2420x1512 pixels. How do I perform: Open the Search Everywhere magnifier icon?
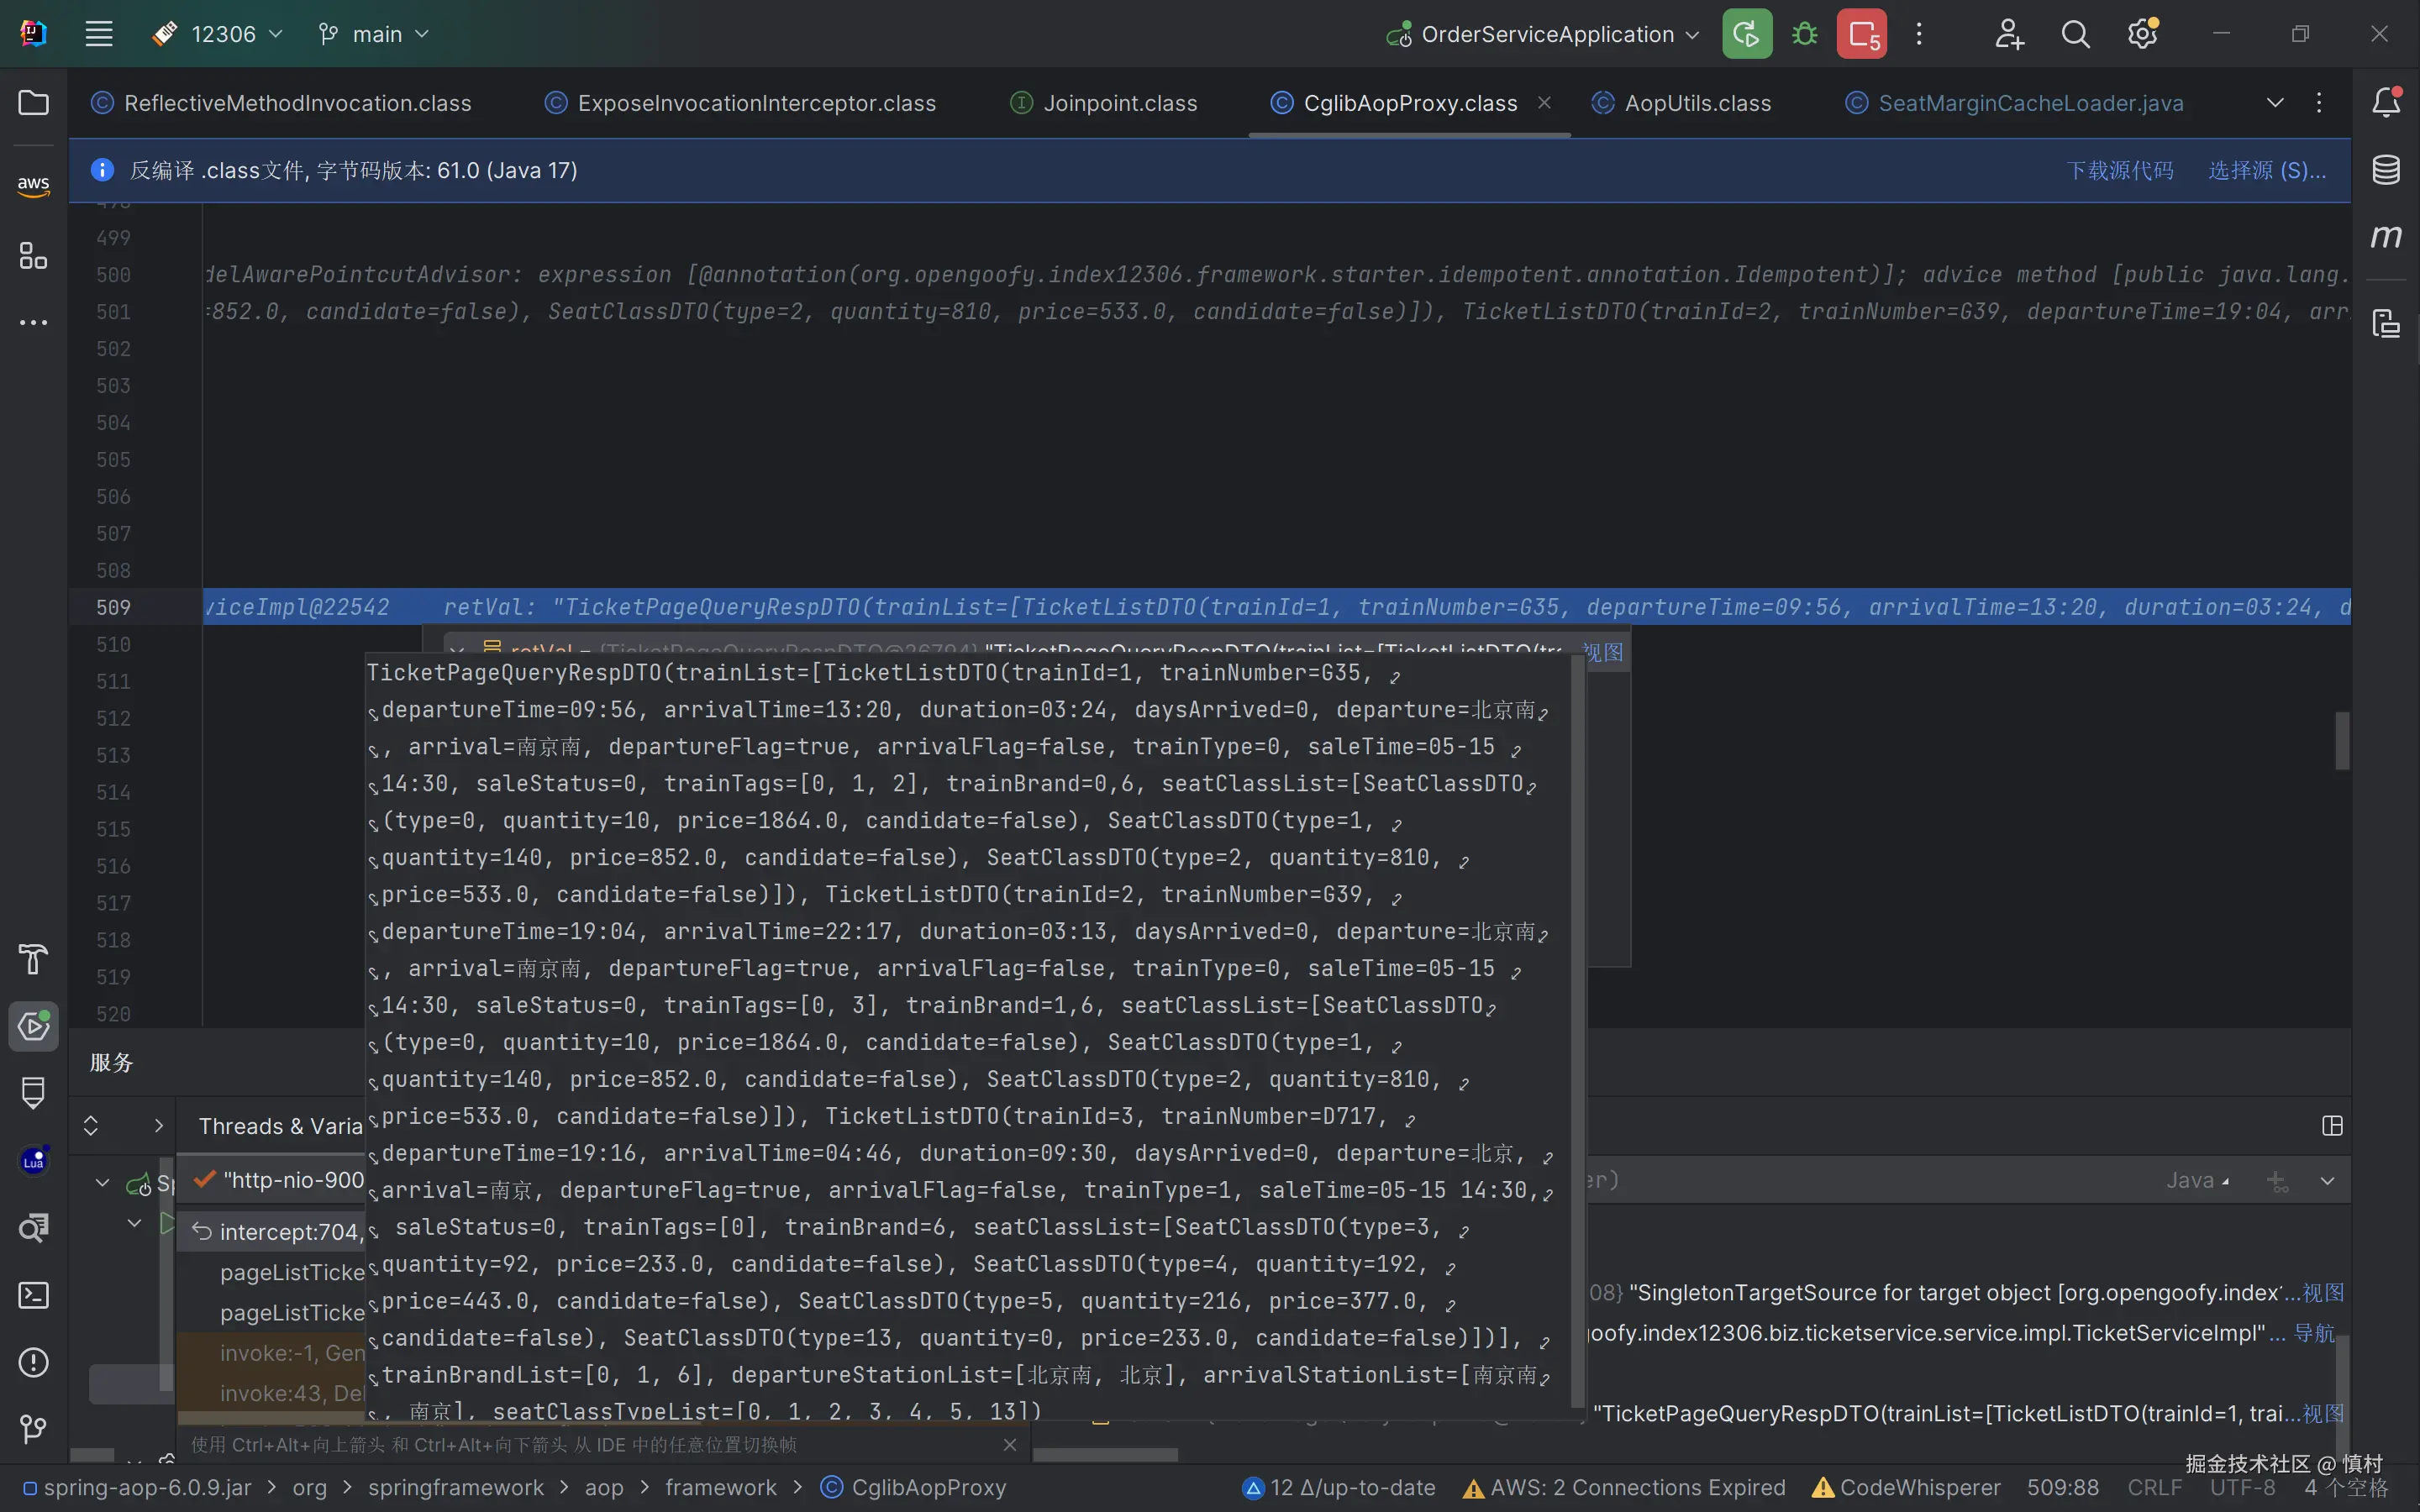point(2075,34)
